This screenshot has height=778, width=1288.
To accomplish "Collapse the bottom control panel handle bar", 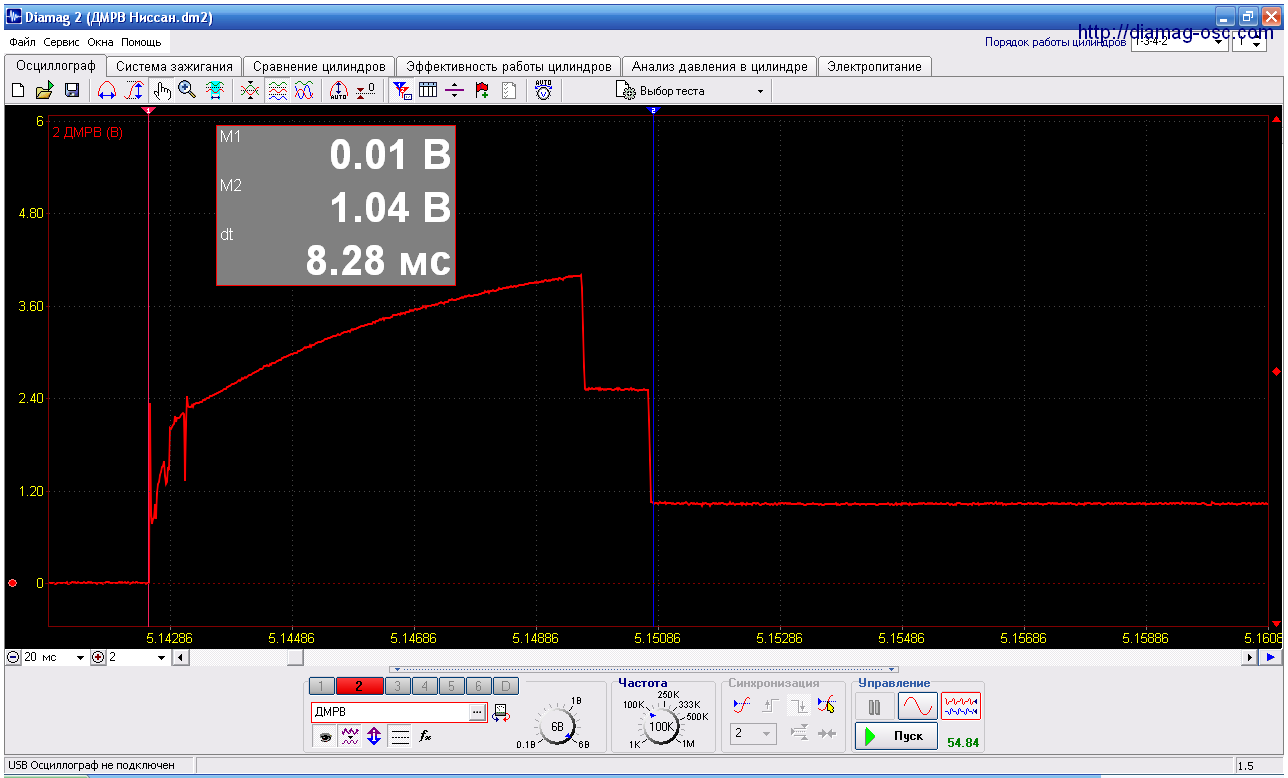I will click(x=644, y=669).
